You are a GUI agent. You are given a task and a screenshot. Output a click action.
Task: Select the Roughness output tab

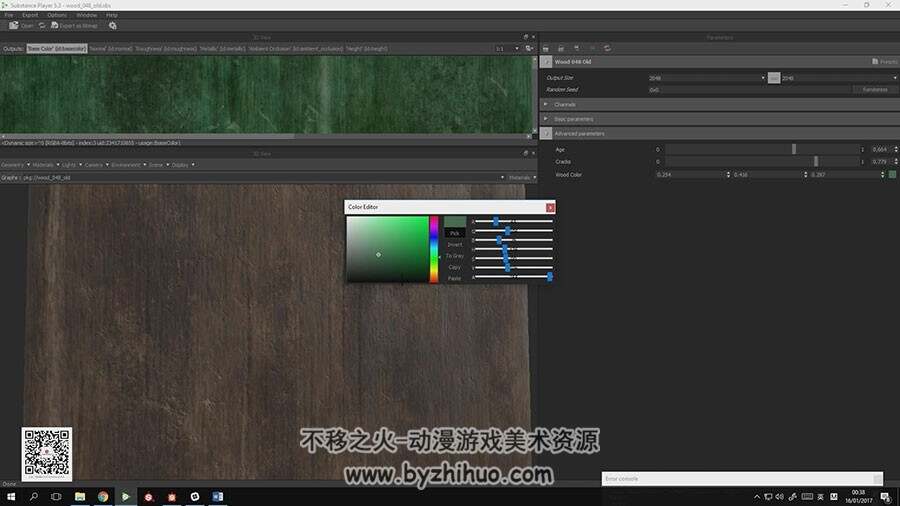click(x=166, y=49)
